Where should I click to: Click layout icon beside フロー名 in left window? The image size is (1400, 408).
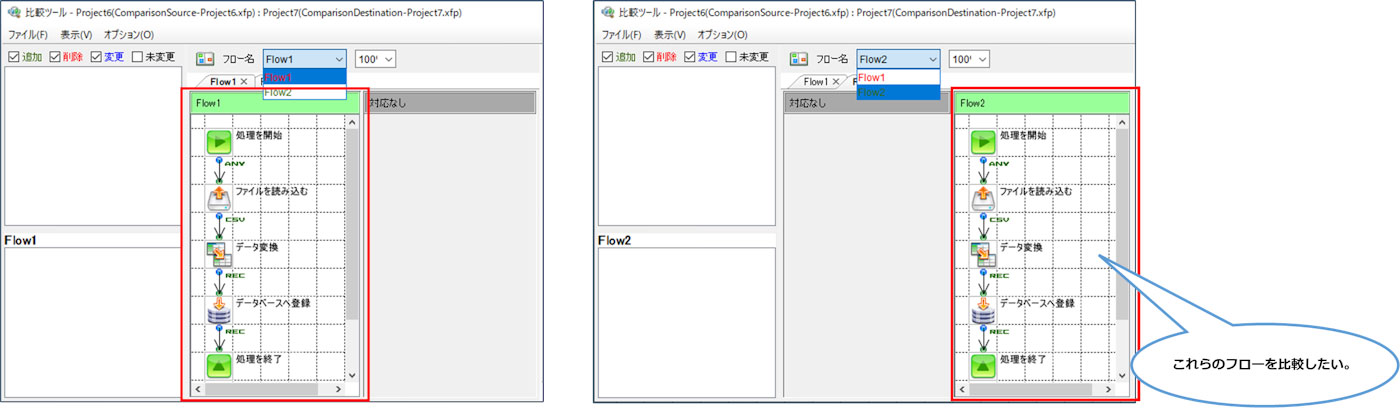(204, 59)
